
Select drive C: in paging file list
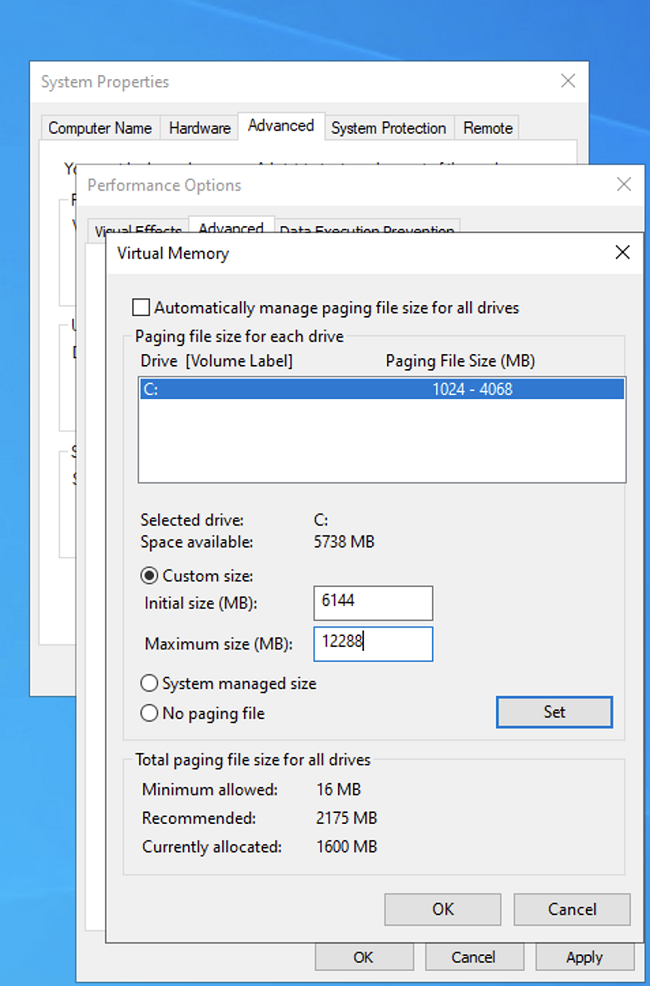(x=382, y=389)
